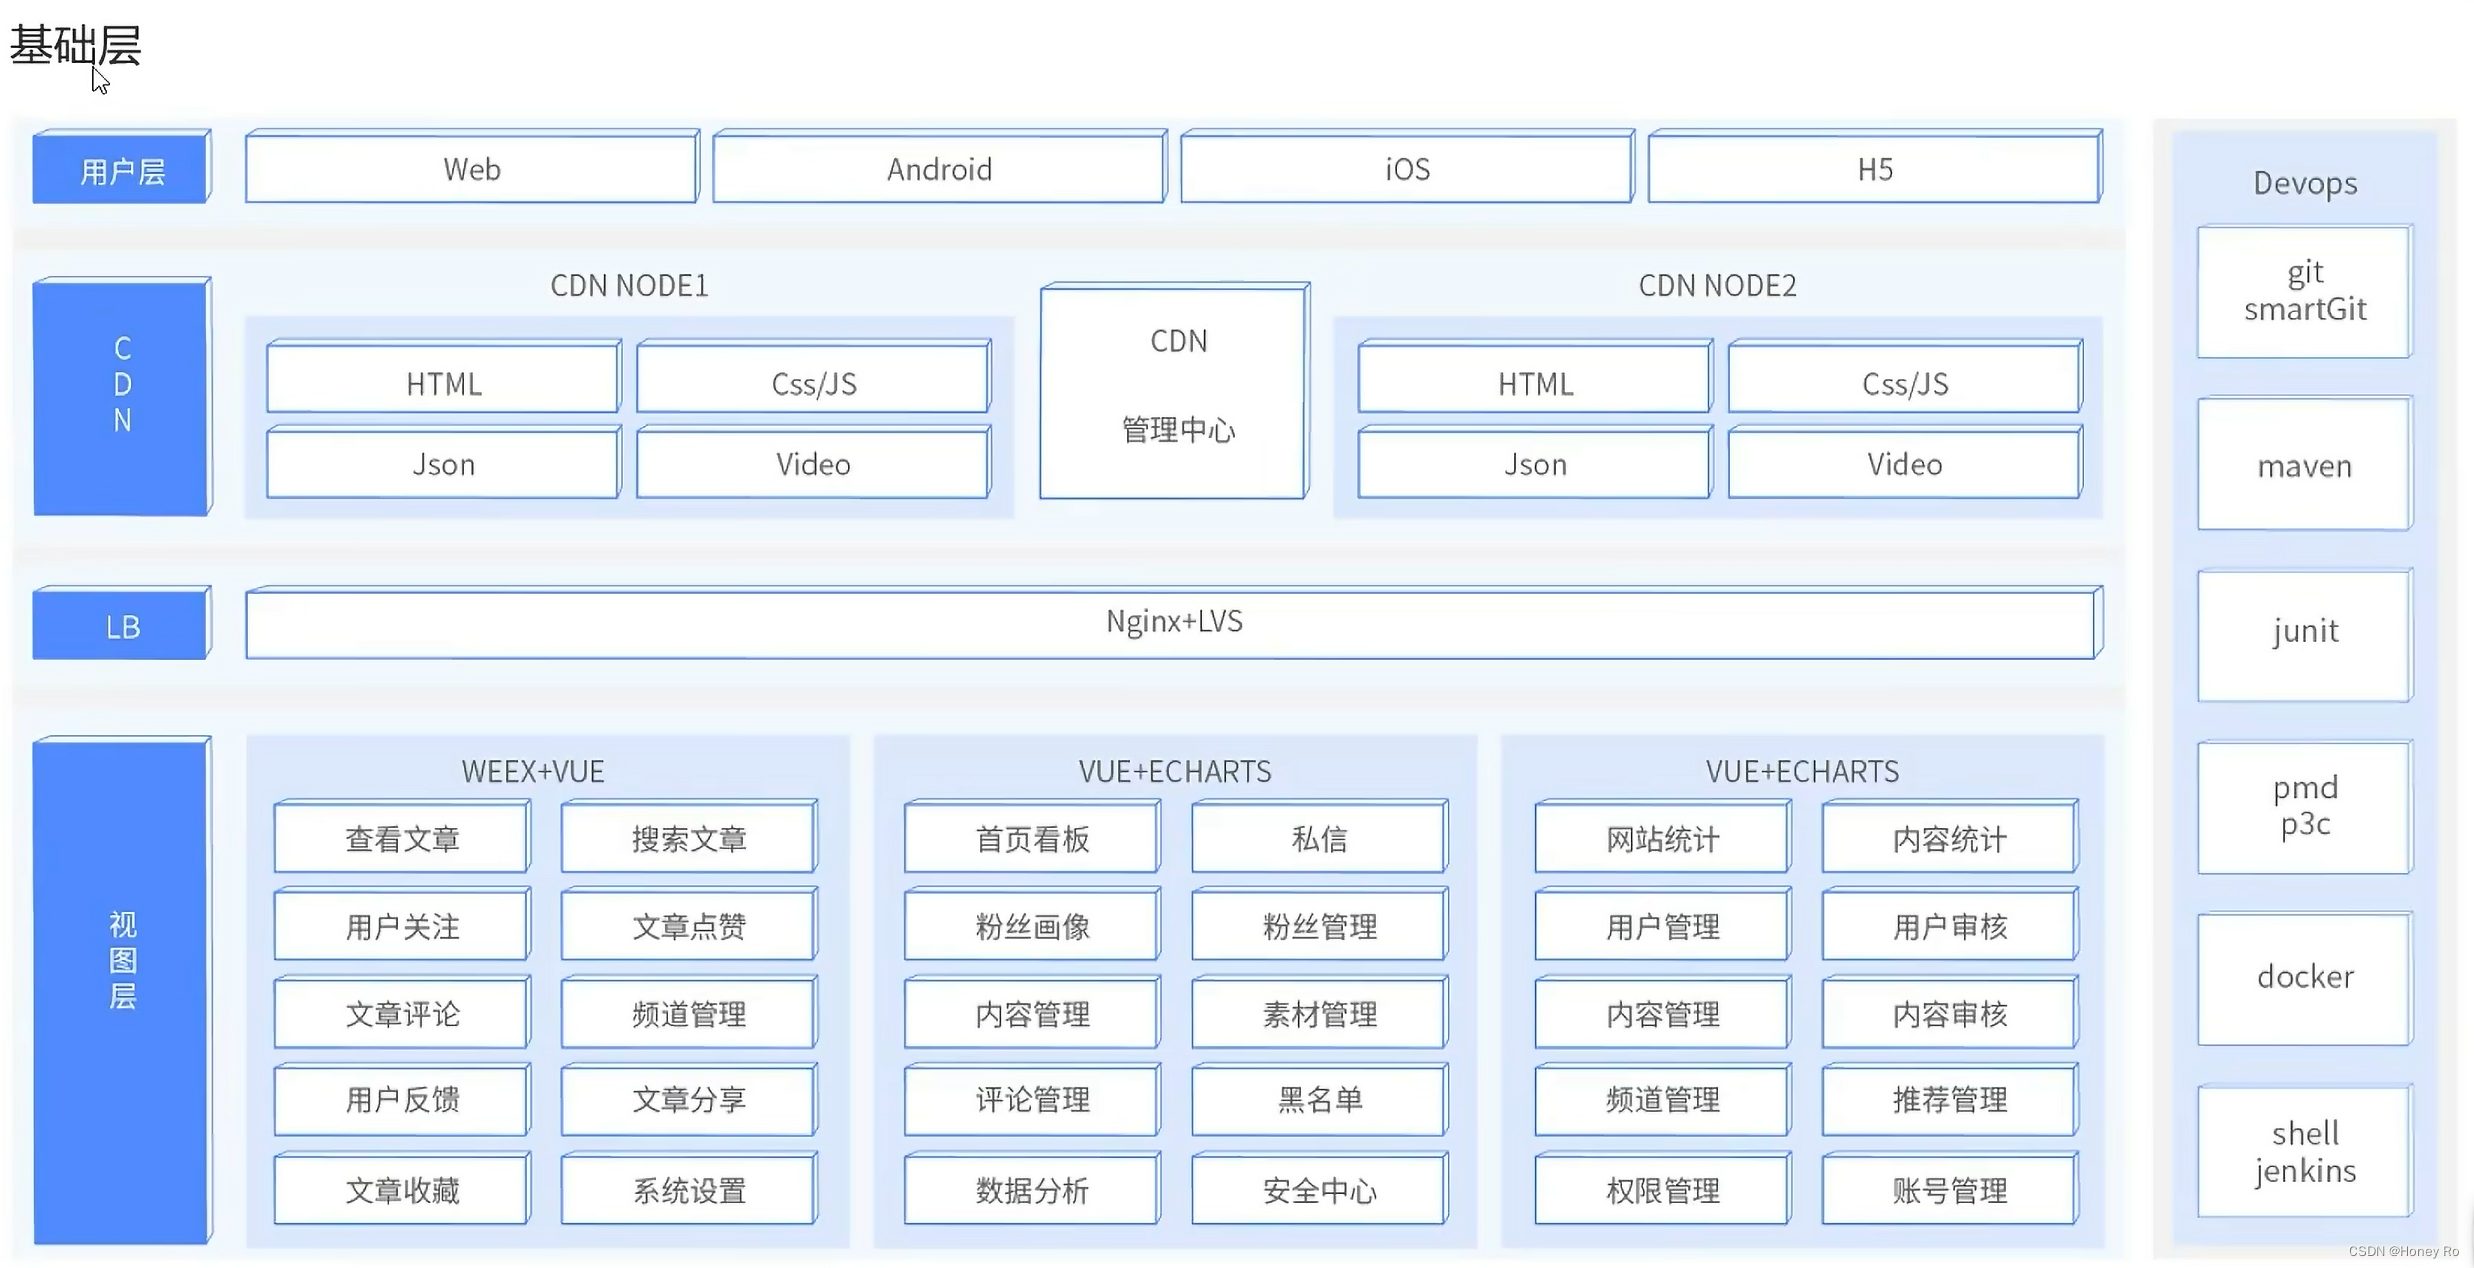Select the 黑名单 module box

[x=1319, y=1100]
